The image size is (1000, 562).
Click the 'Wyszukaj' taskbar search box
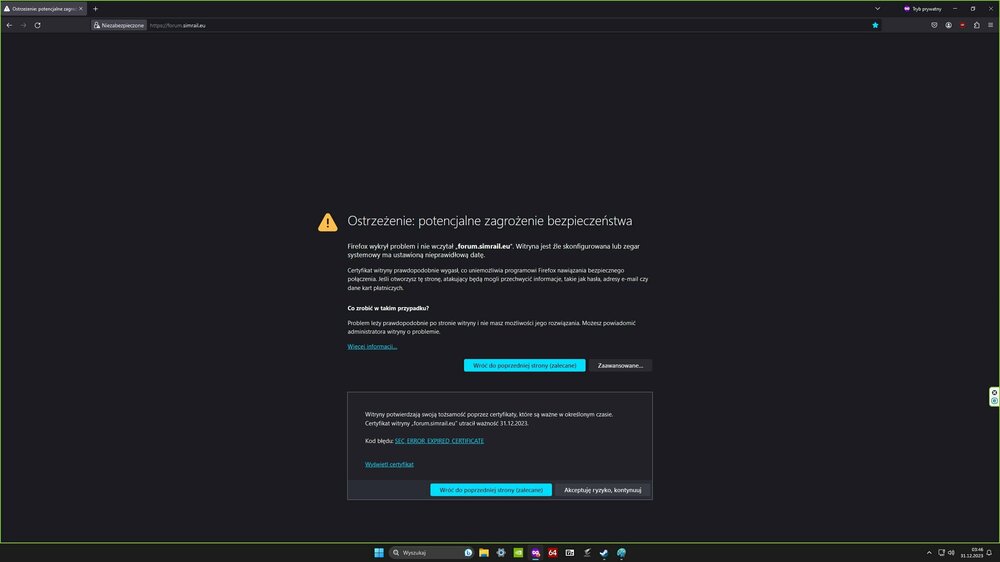point(431,552)
